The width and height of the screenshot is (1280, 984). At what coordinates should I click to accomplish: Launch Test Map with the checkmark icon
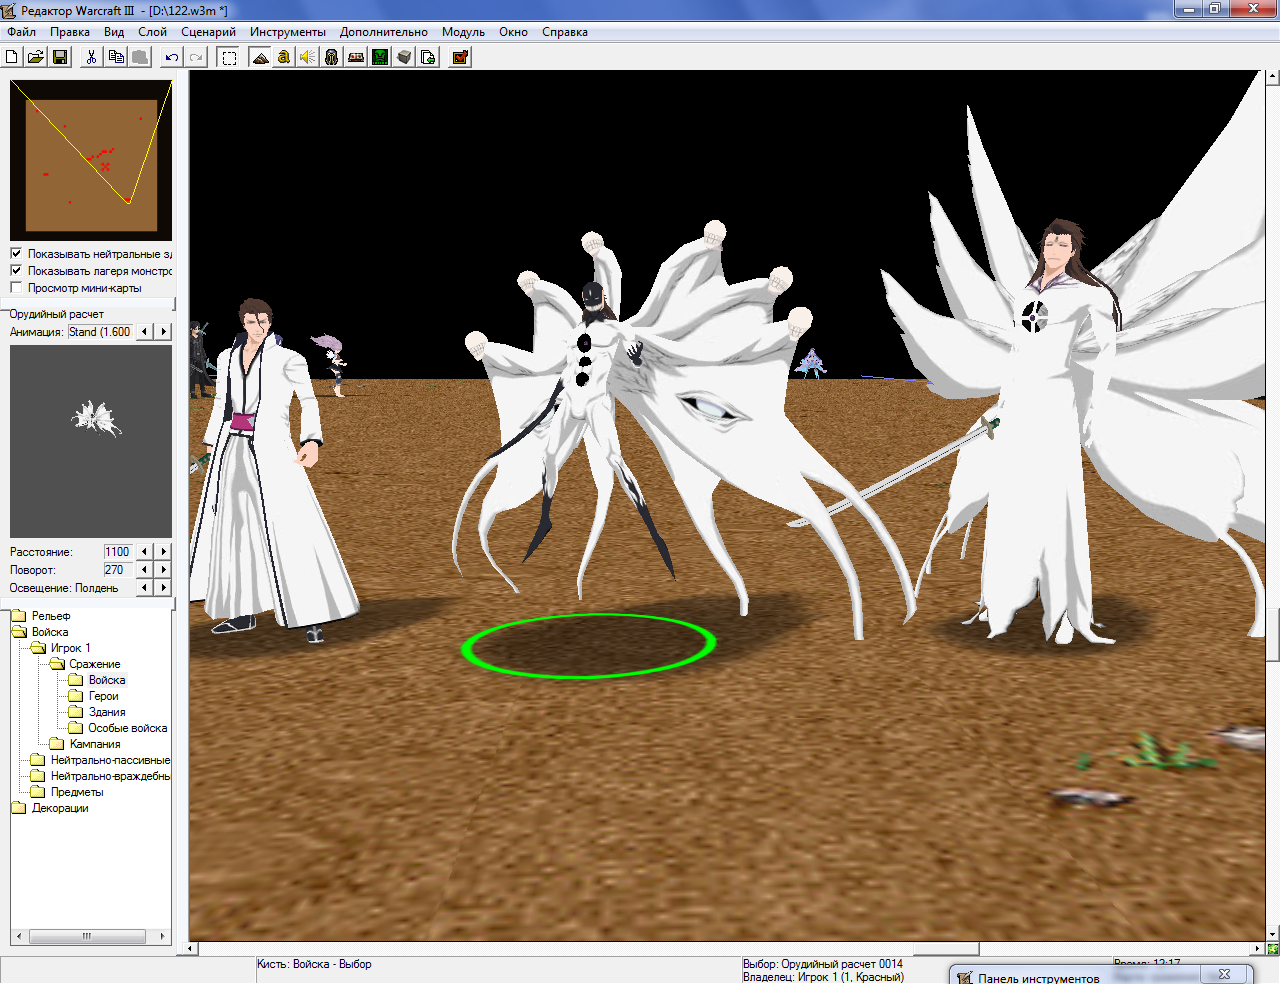coord(460,57)
